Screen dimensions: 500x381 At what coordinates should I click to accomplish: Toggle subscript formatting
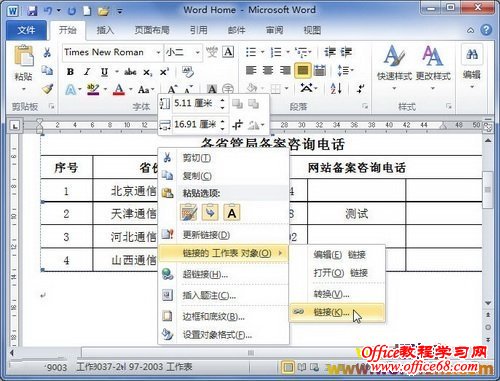(148, 72)
